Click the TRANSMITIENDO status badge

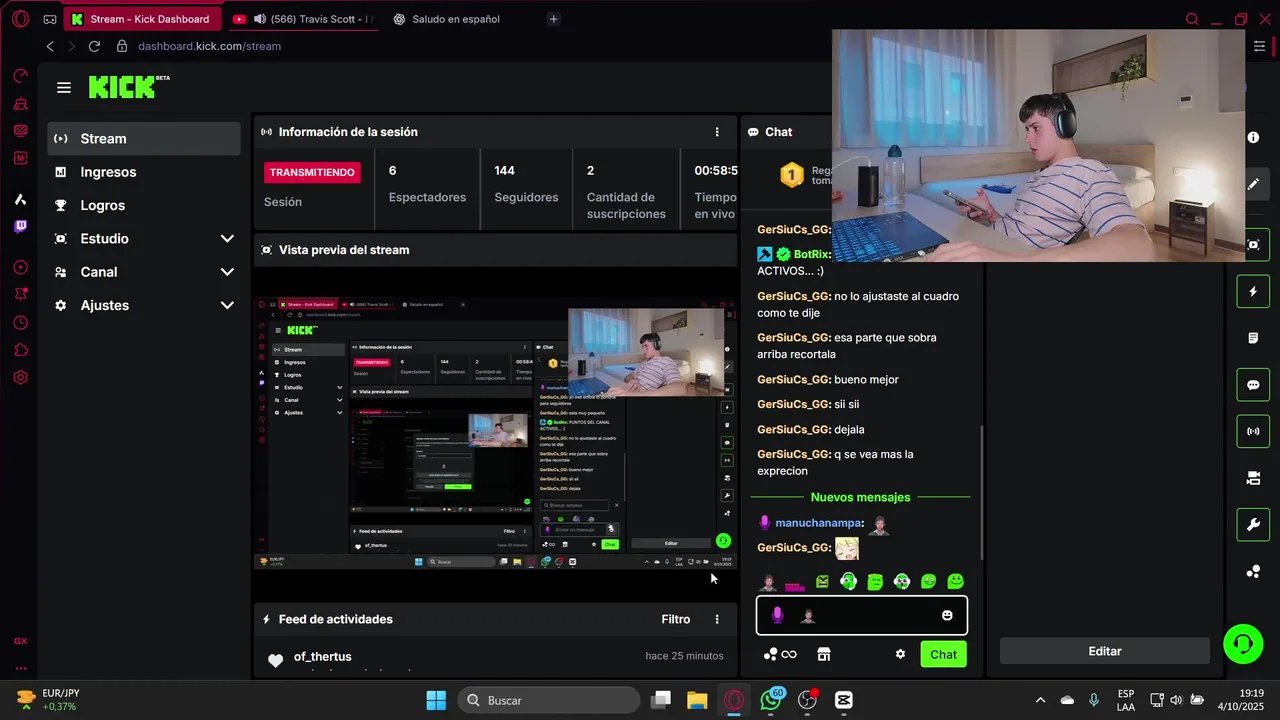click(x=312, y=172)
